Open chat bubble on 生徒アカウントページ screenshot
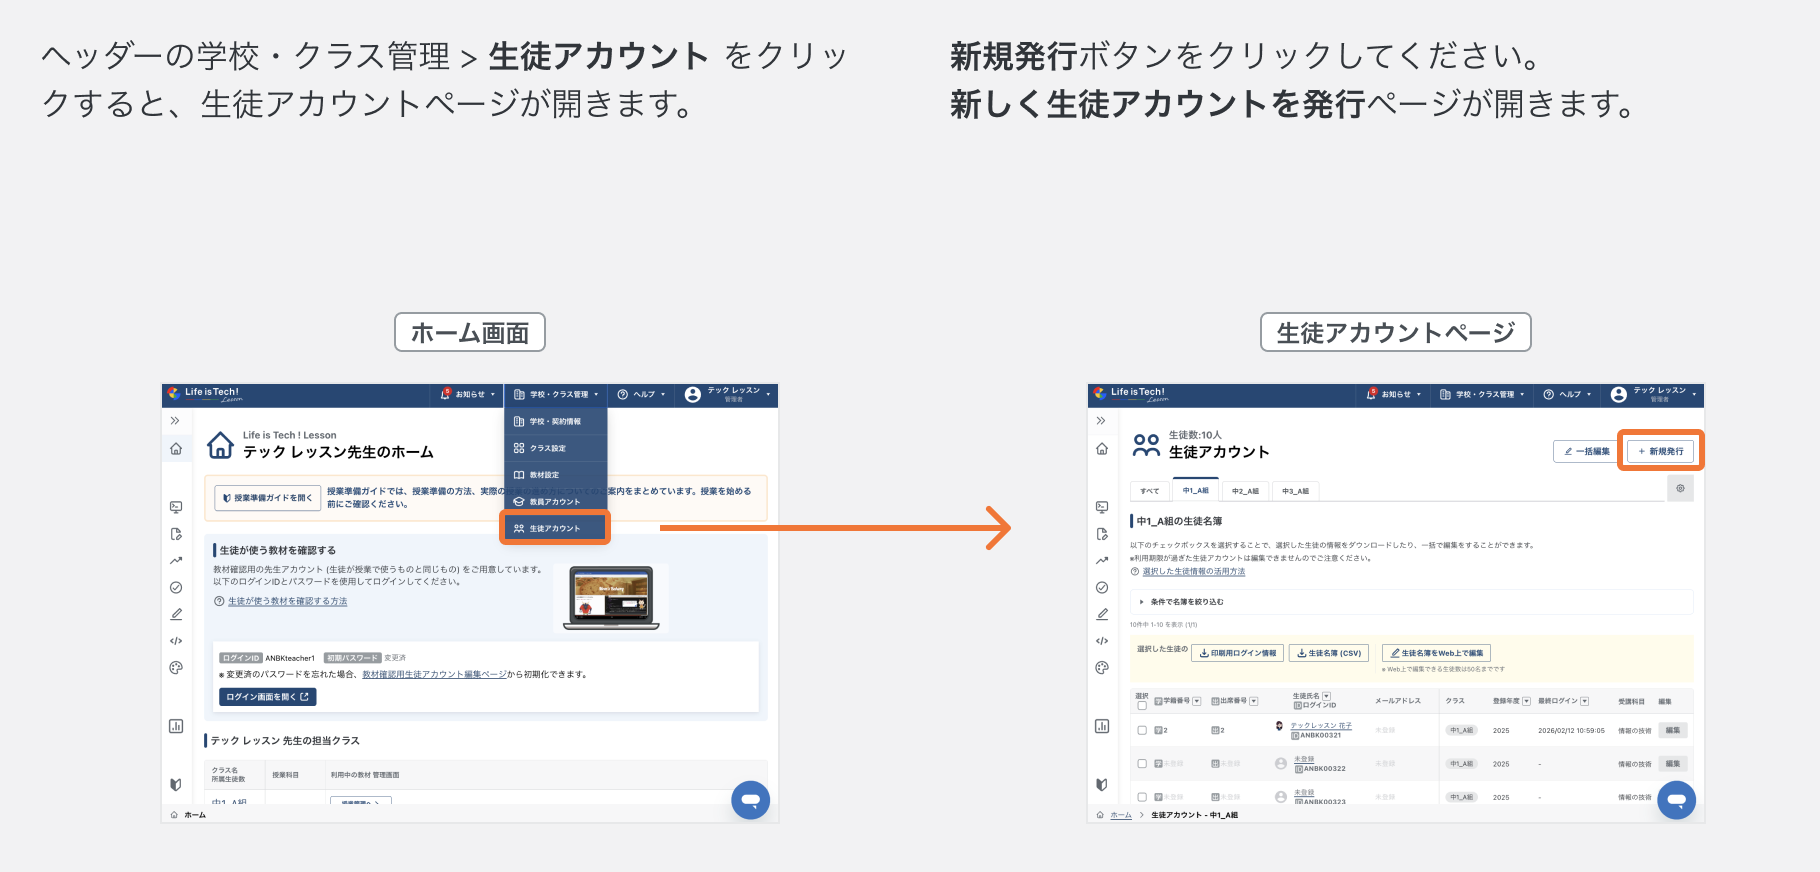The width and height of the screenshot is (1820, 872). point(1676,800)
